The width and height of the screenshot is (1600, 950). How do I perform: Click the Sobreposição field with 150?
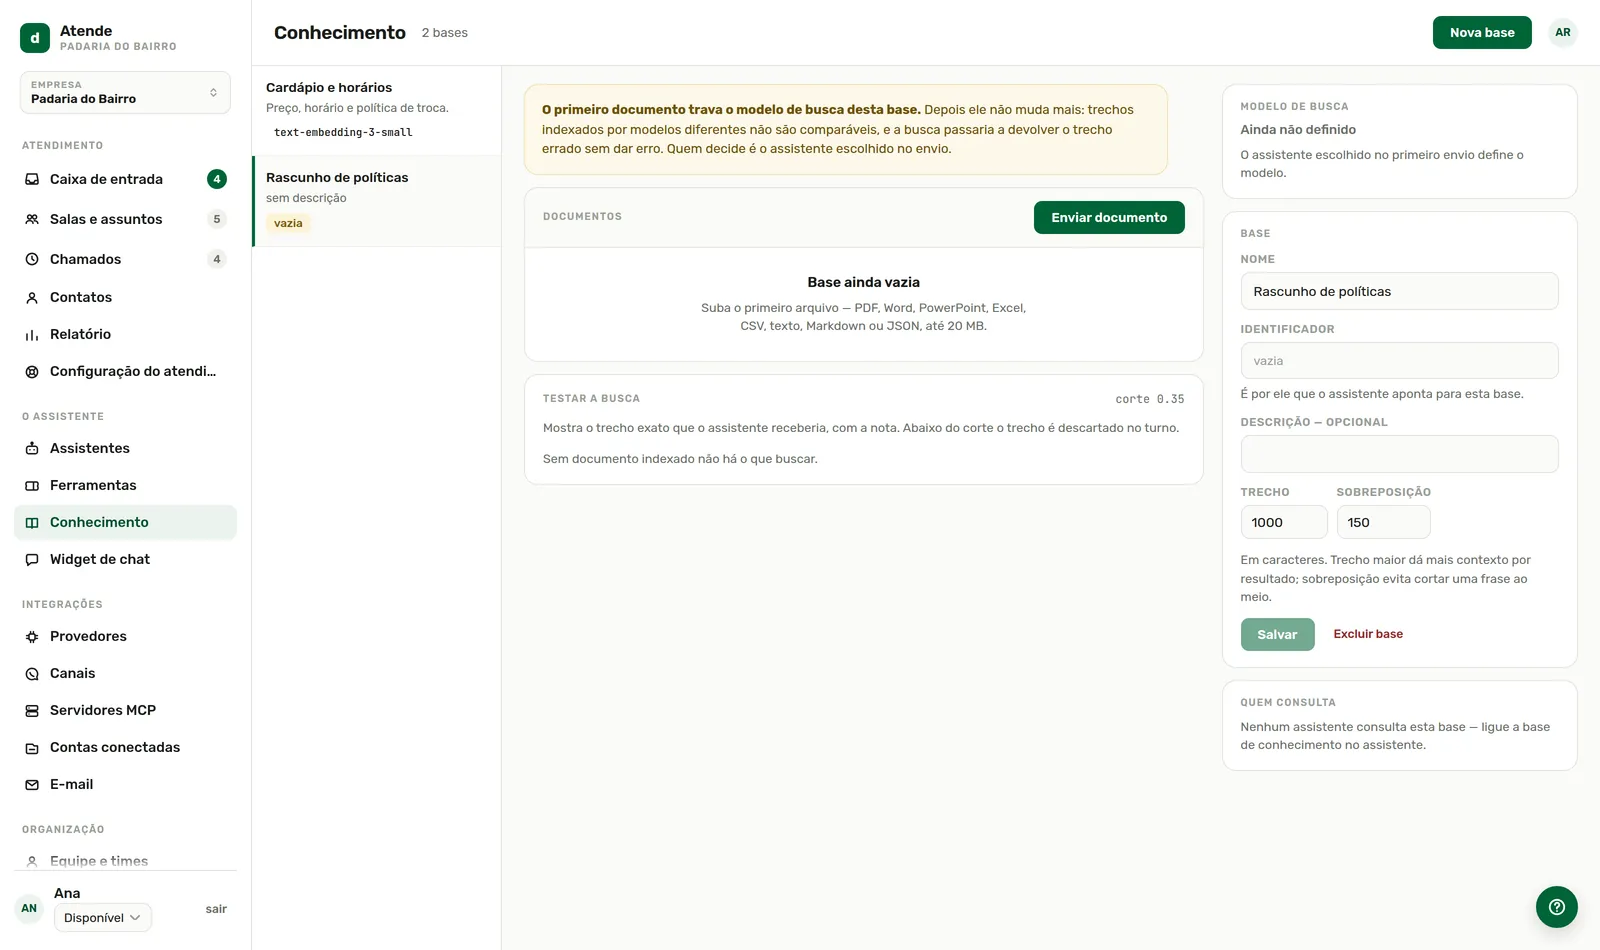click(x=1383, y=522)
